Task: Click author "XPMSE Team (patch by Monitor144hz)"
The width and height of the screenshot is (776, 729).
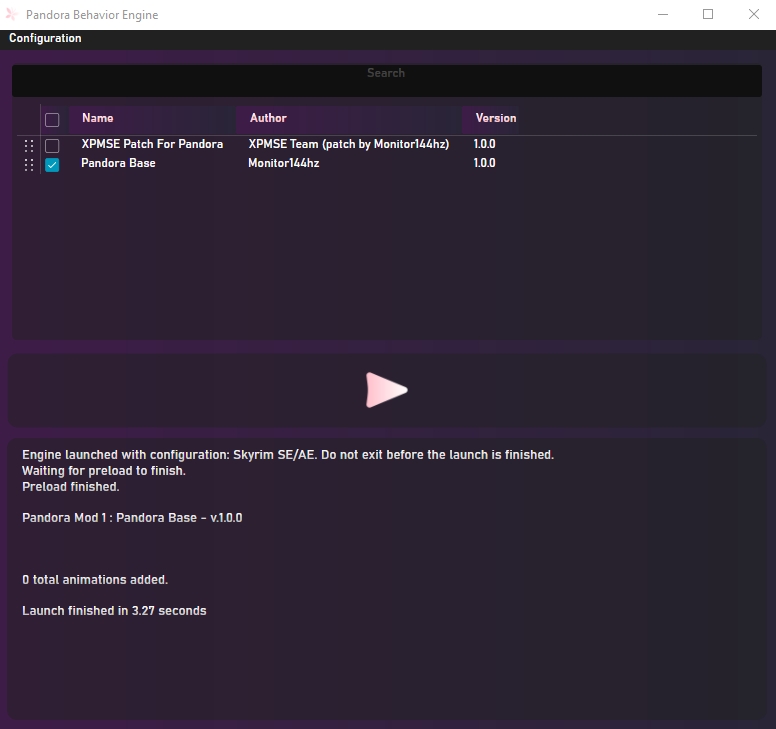Action: [349, 144]
